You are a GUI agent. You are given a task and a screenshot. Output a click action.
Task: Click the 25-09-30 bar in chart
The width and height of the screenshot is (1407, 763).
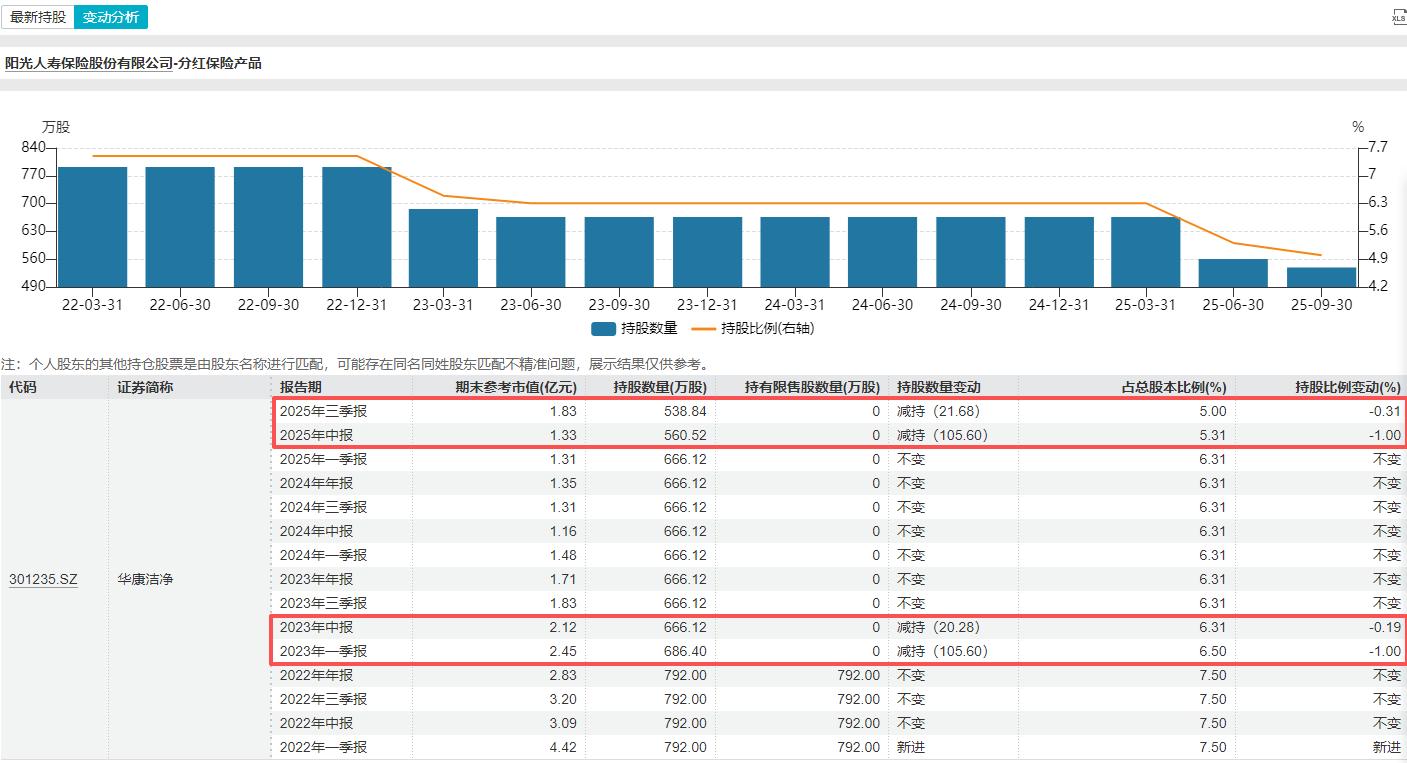[1321, 277]
